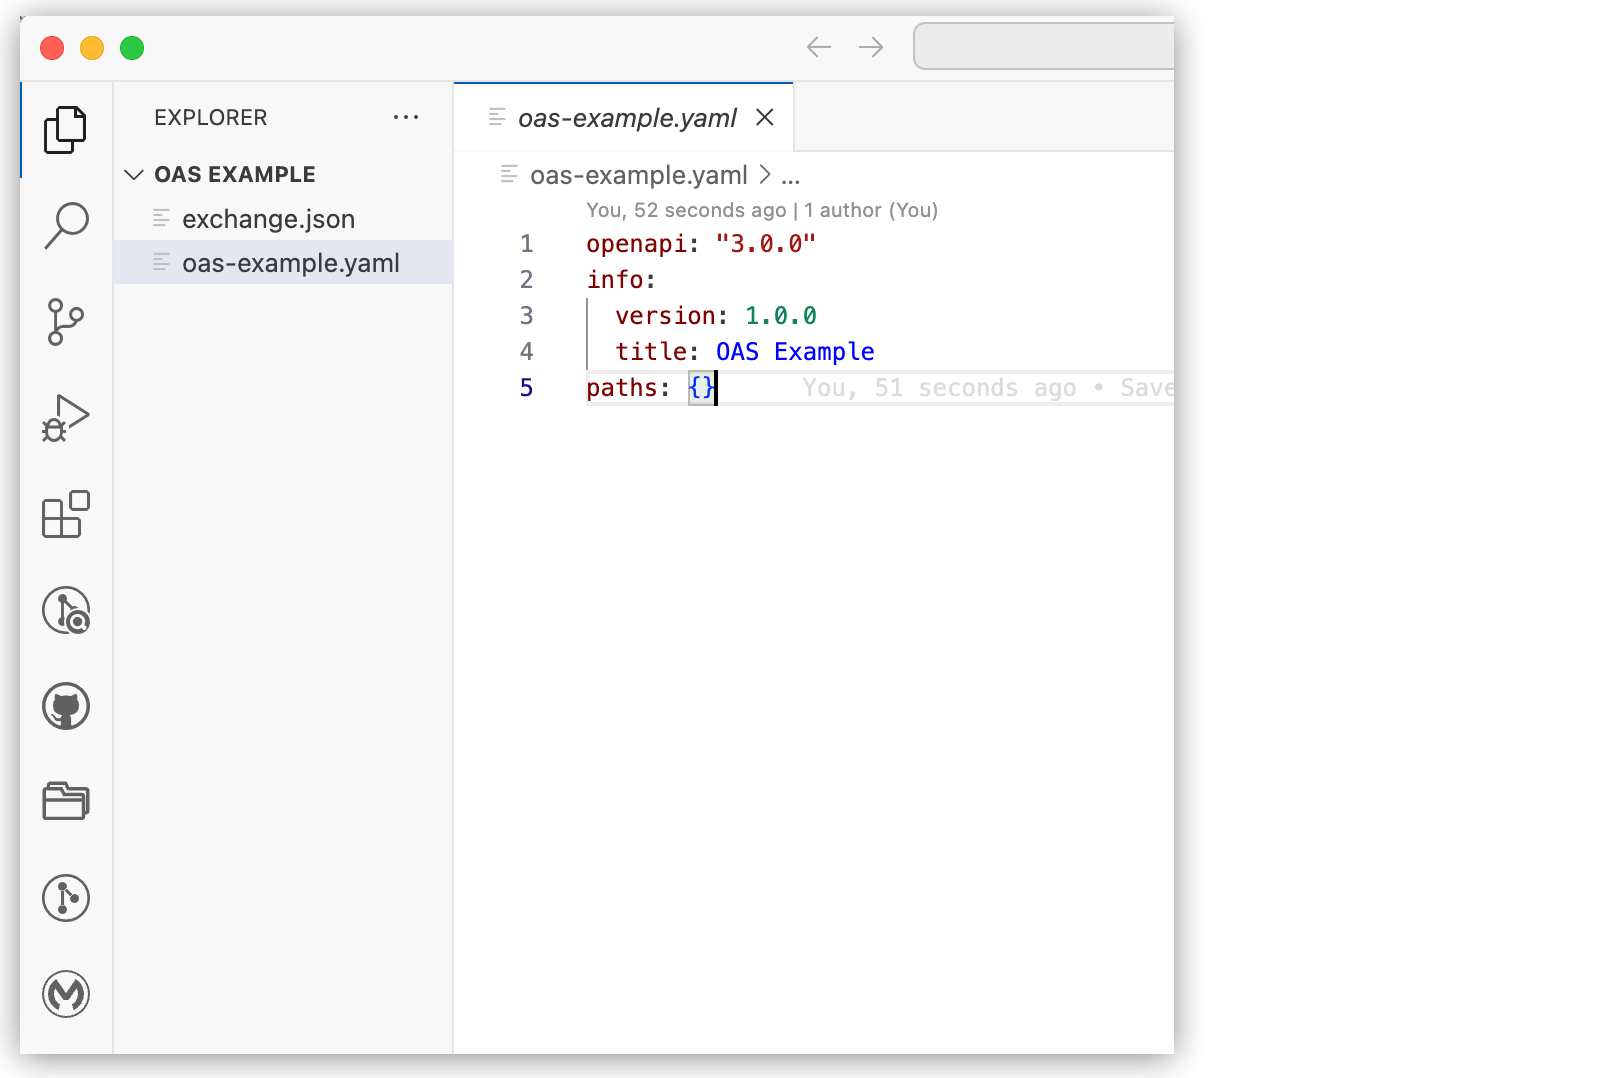This screenshot has height=1078, width=1618.
Task: Collapse the OAS EXAMPLE folder
Action: pos(135,173)
